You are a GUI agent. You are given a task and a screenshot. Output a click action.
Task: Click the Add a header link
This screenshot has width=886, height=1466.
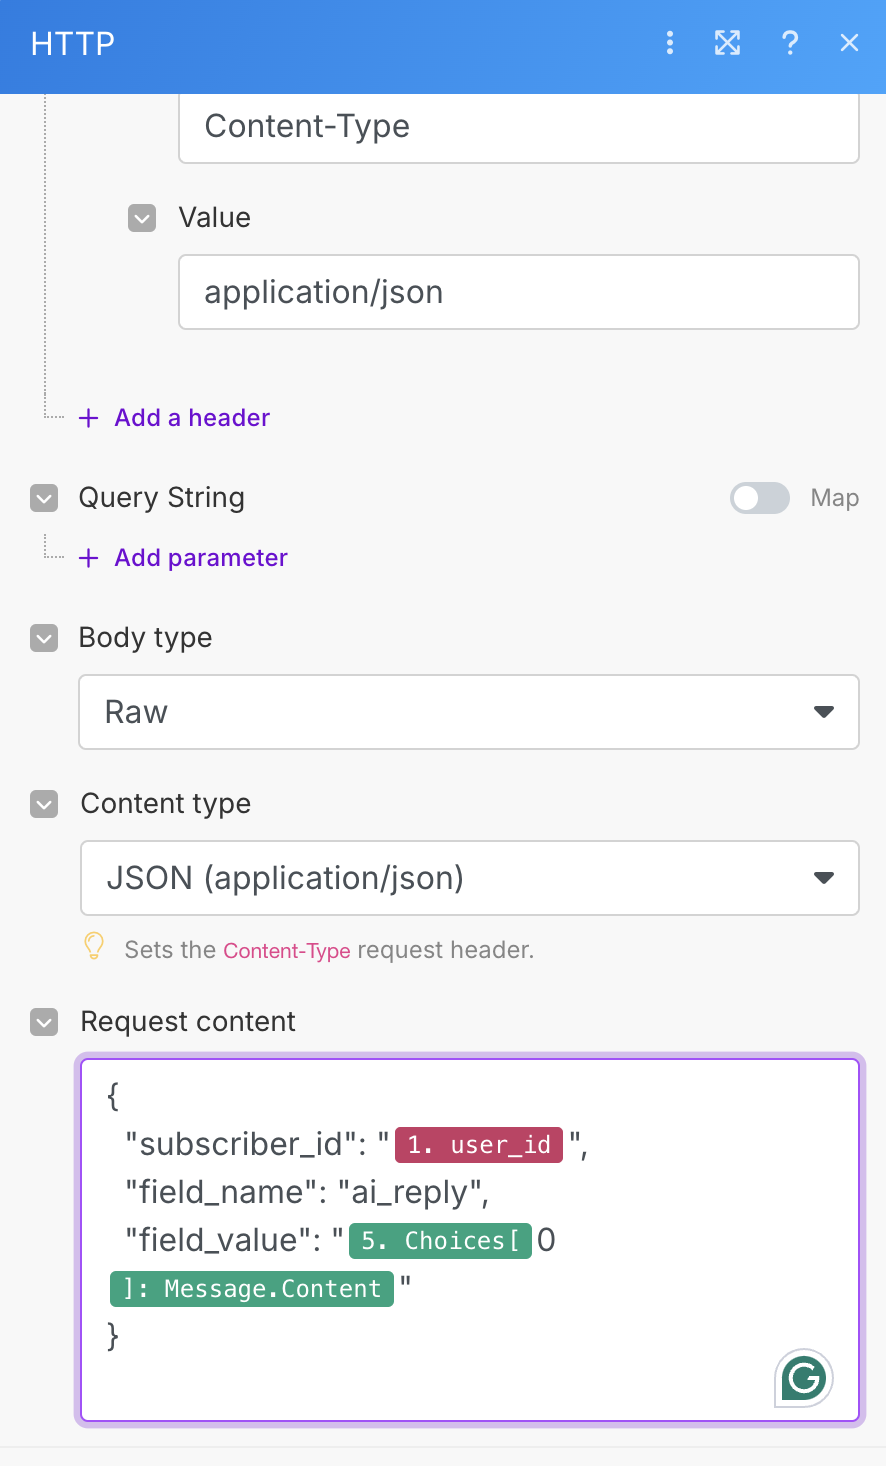tap(192, 418)
